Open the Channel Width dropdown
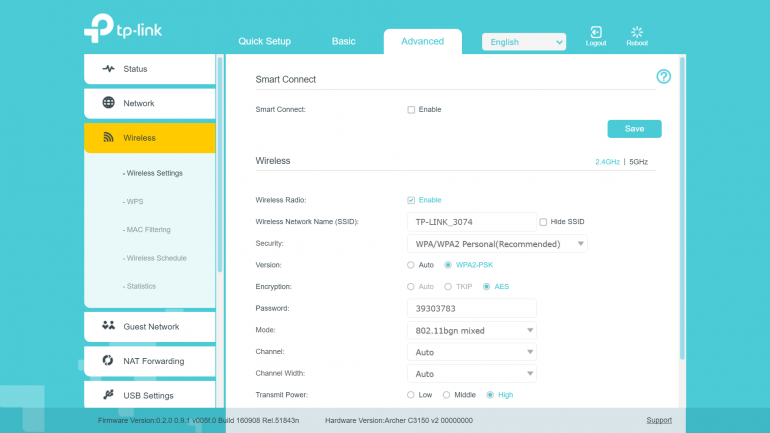This screenshot has height=433, width=770. [471, 374]
